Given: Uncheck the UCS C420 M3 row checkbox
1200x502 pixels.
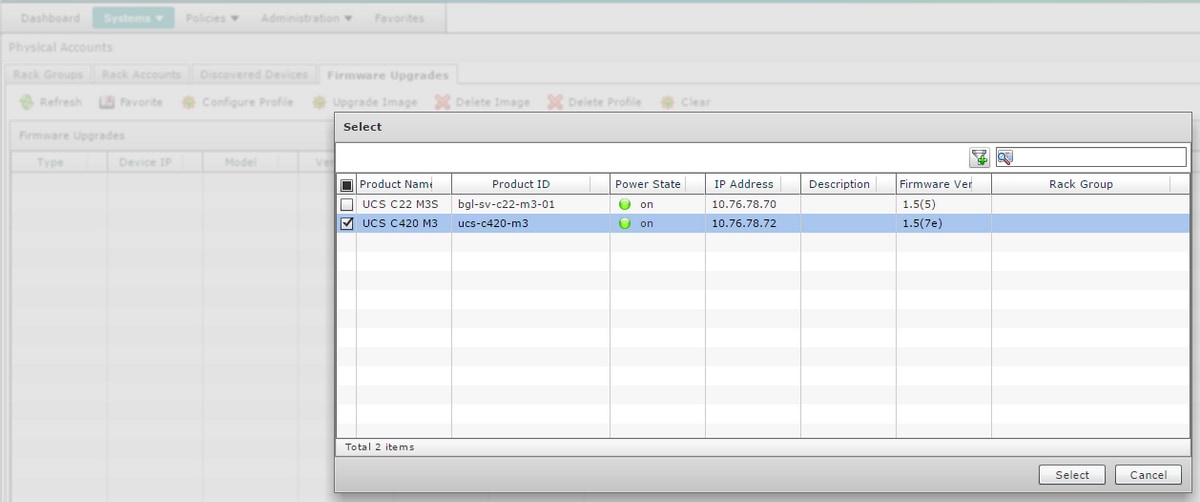Looking at the screenshot, I should click(x=347, y=223).
